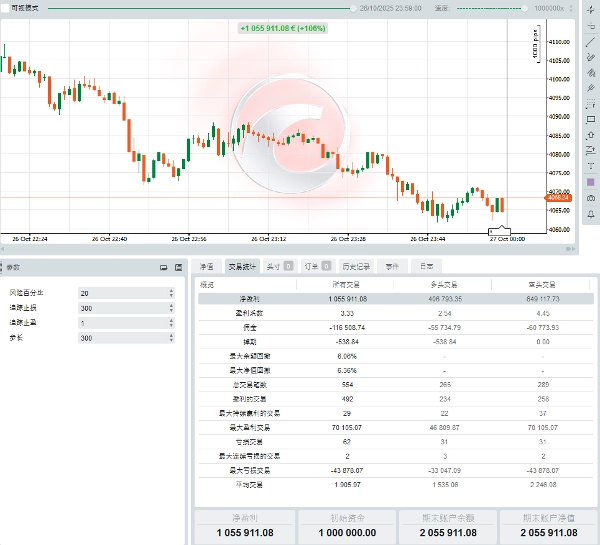Open the purple drawing color swatch
This screenshot has width=600, height=545.
coord(590,182)
